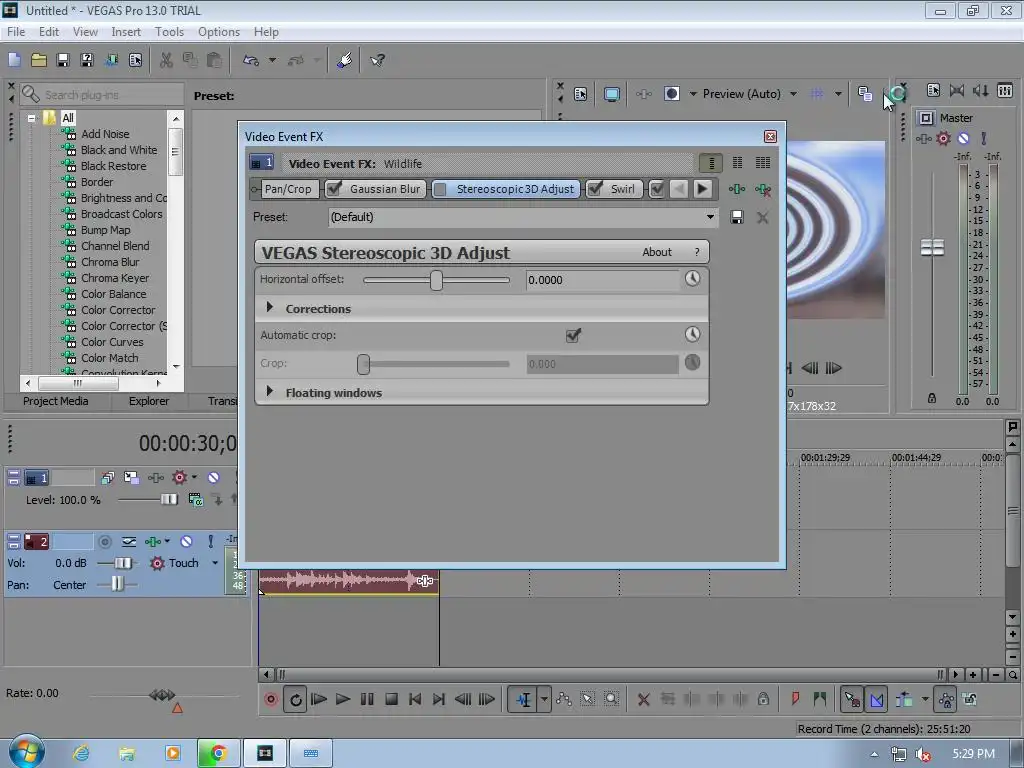The height and width of the screenshot is (768, 1024).
Task: Open the Preset (Default) dropdown
Action: (x=710, y=217)
